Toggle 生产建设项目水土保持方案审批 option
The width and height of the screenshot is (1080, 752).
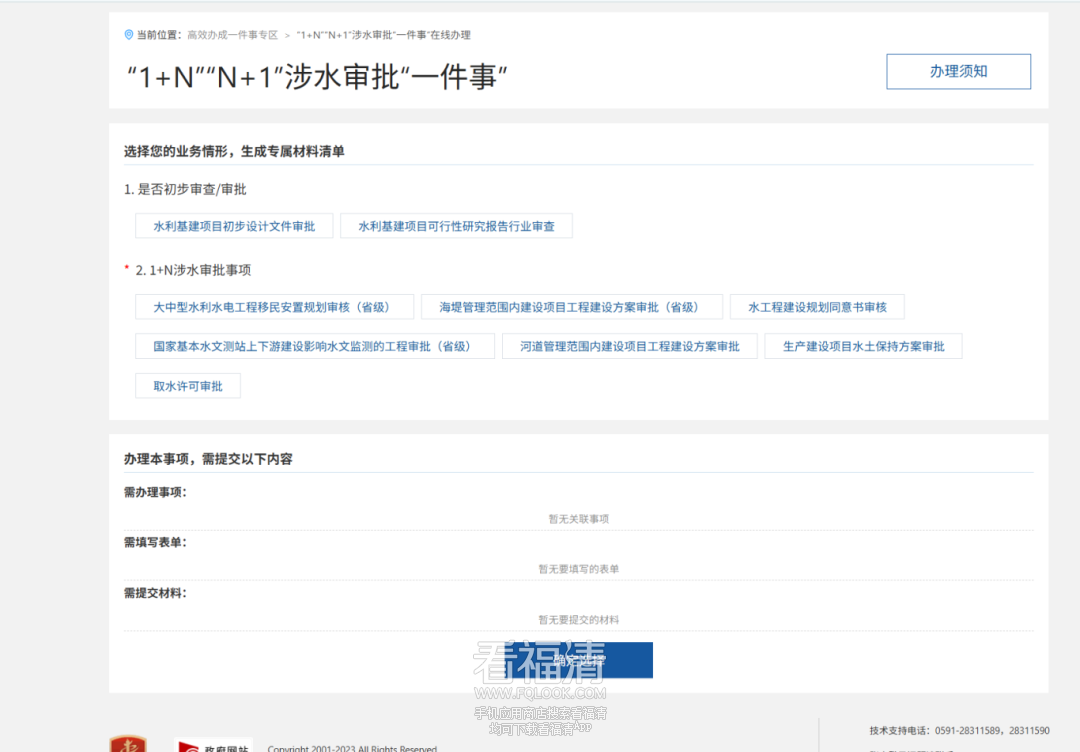[x=862, y=345]
